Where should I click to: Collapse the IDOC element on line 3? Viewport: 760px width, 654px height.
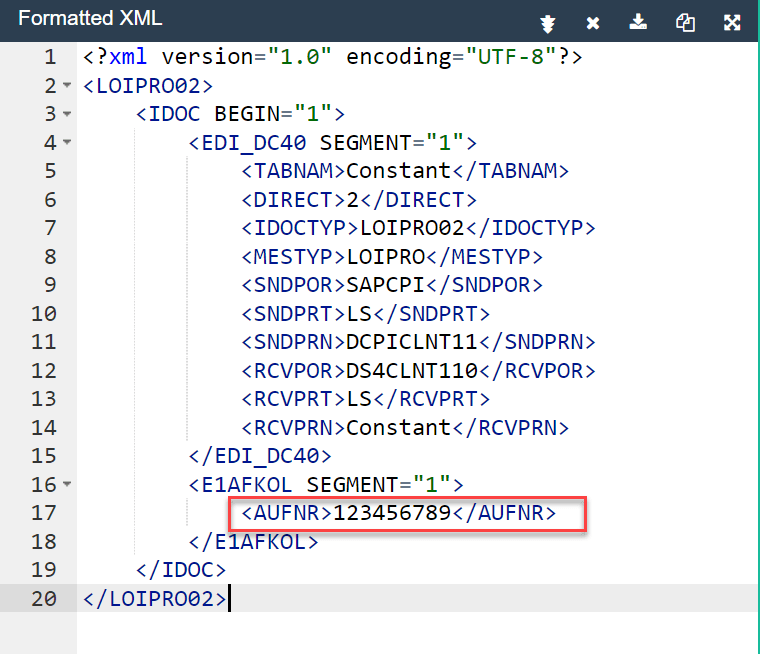pyautogui.click(x=67, y=114)
